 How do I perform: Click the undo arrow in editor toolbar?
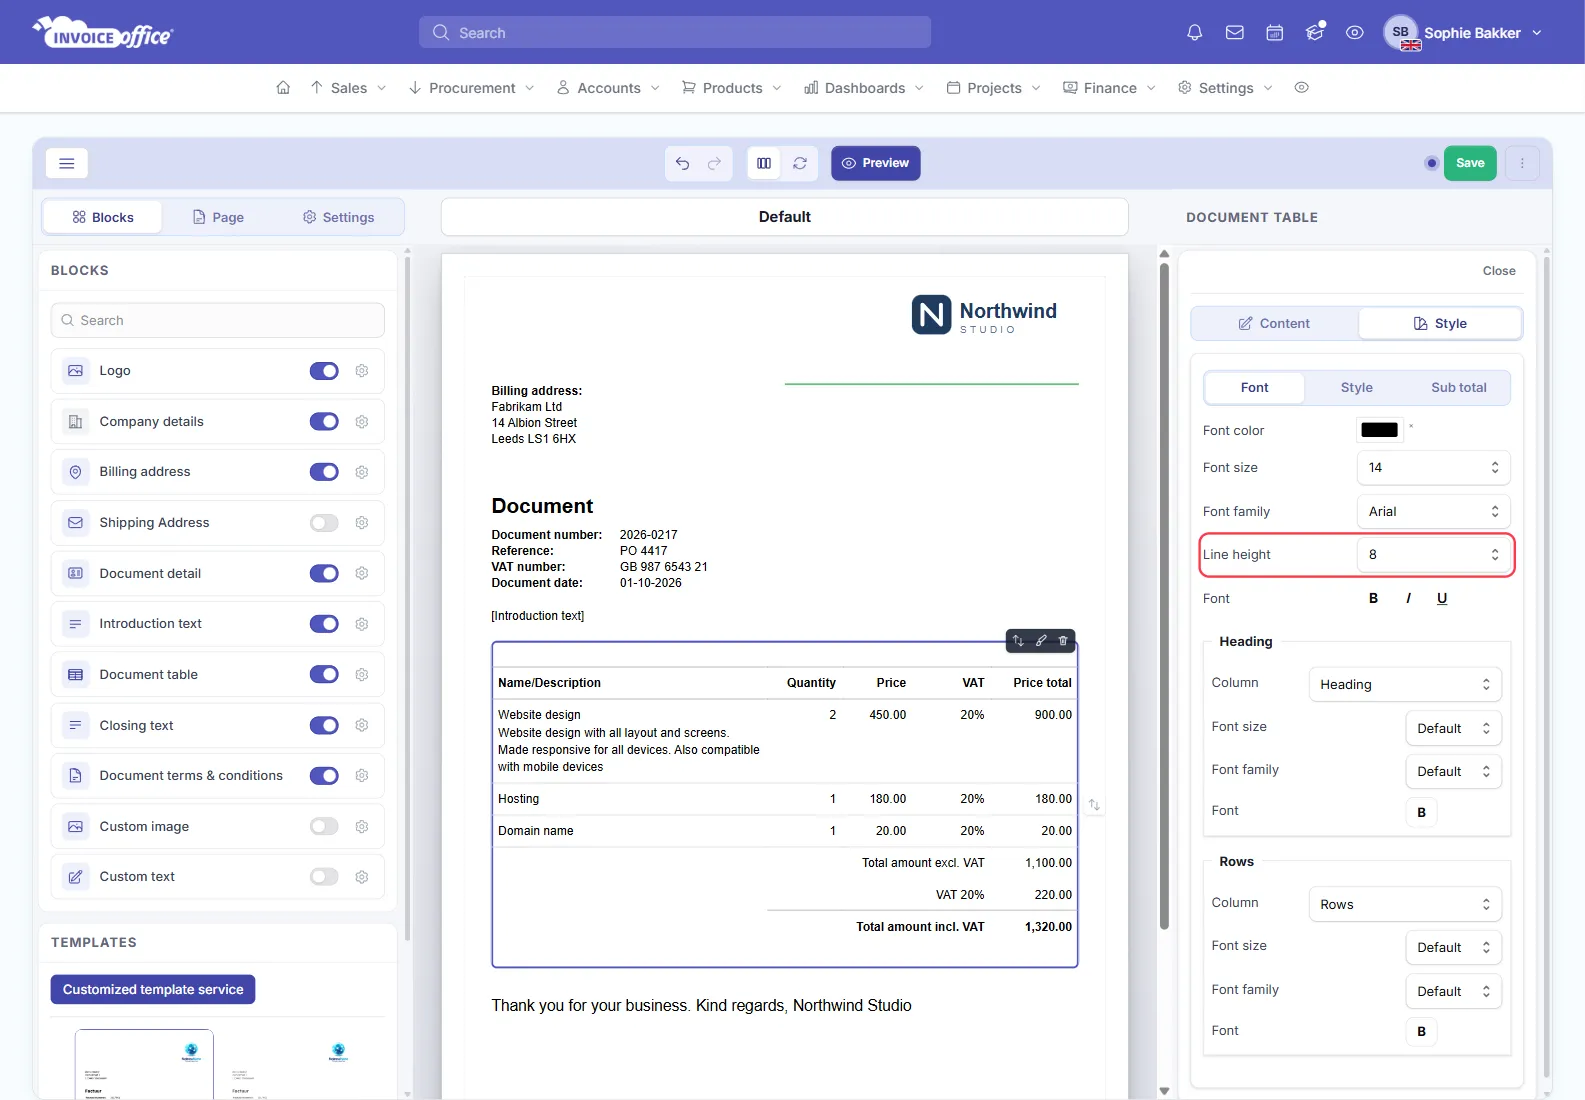(x=682, y=163)
